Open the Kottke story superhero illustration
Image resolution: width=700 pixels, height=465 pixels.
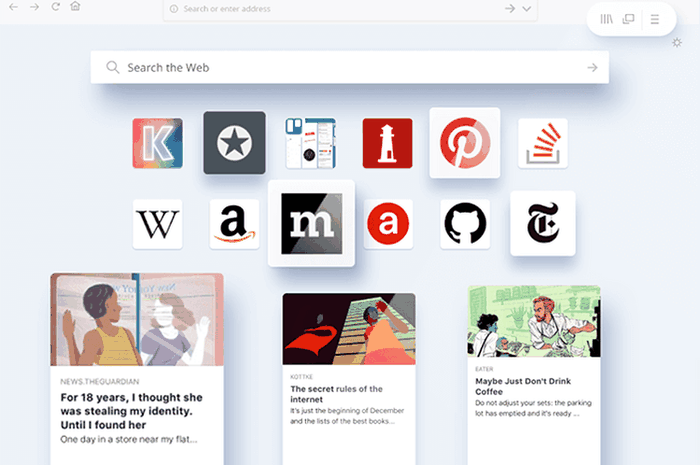tap(349, 329)
